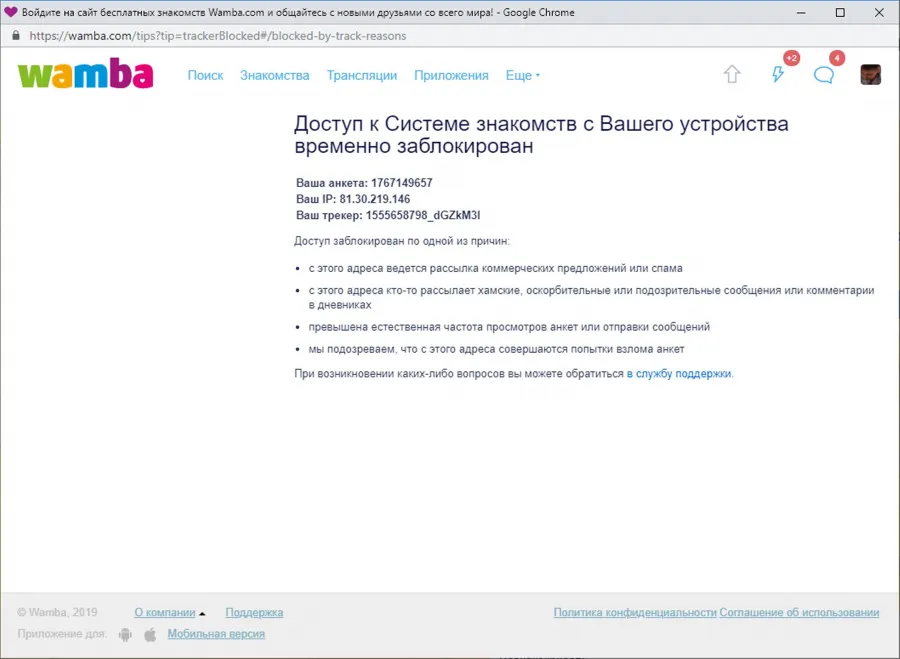Click the Wamba logo
Screen dimensions: 900x659
tap(86, 73)
